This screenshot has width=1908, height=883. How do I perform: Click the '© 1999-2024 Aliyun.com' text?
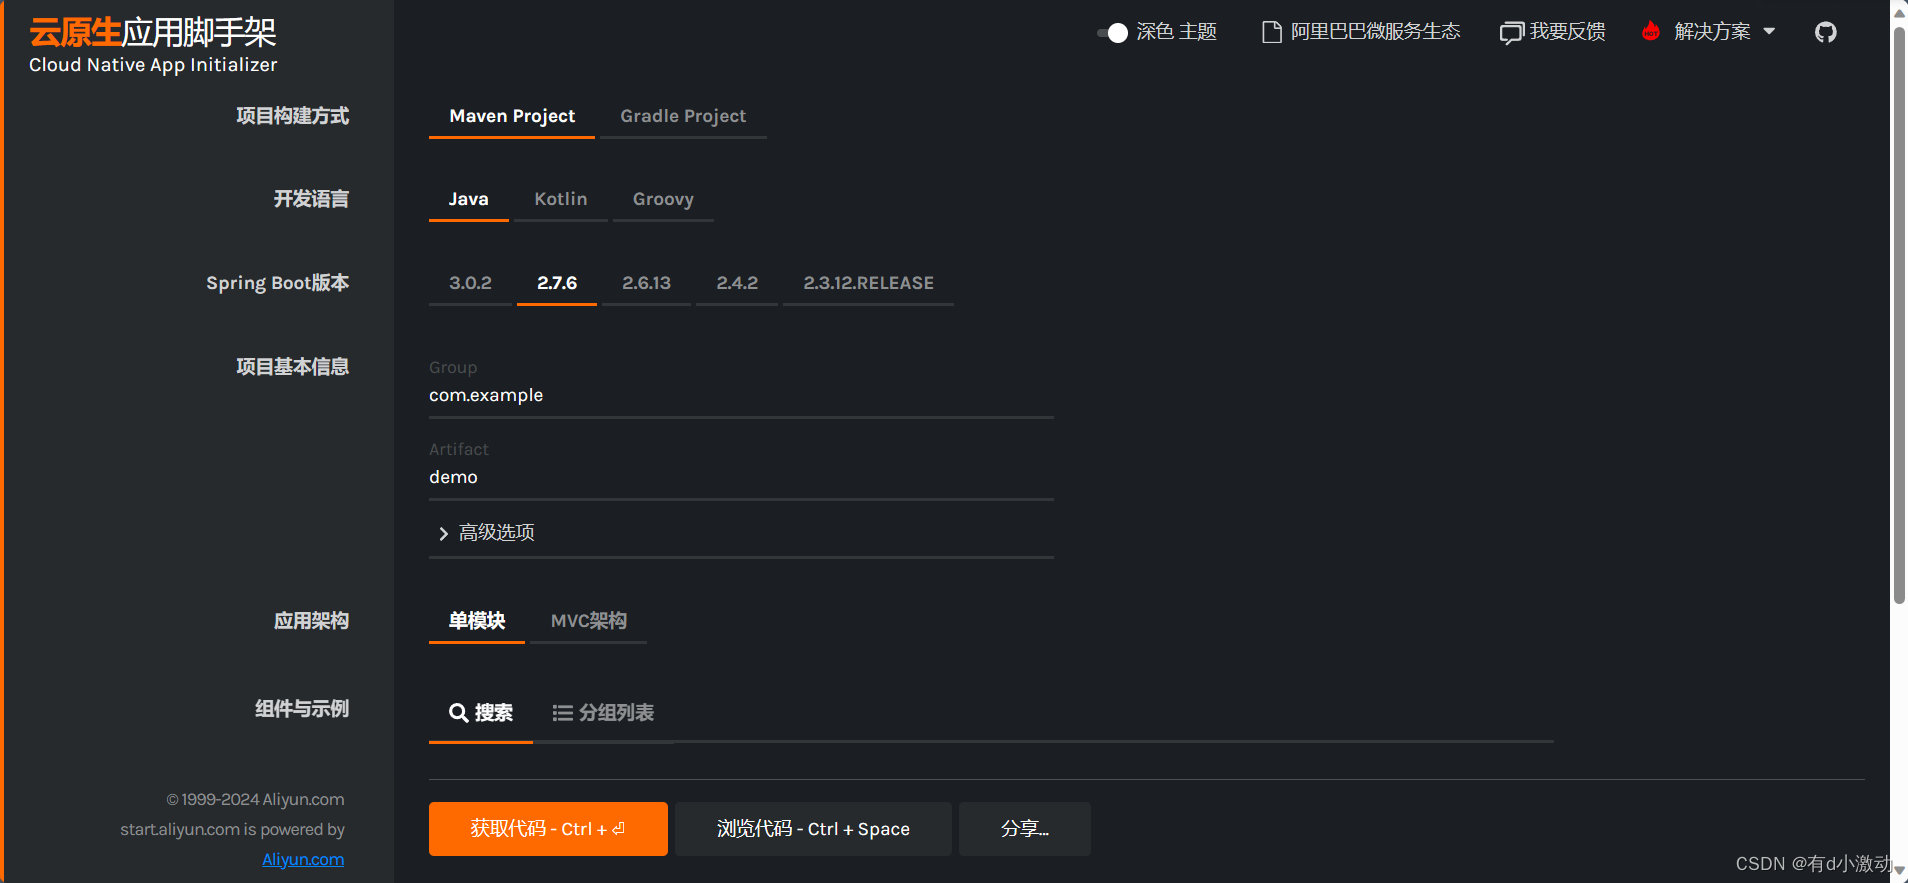(x=255, y=800)
